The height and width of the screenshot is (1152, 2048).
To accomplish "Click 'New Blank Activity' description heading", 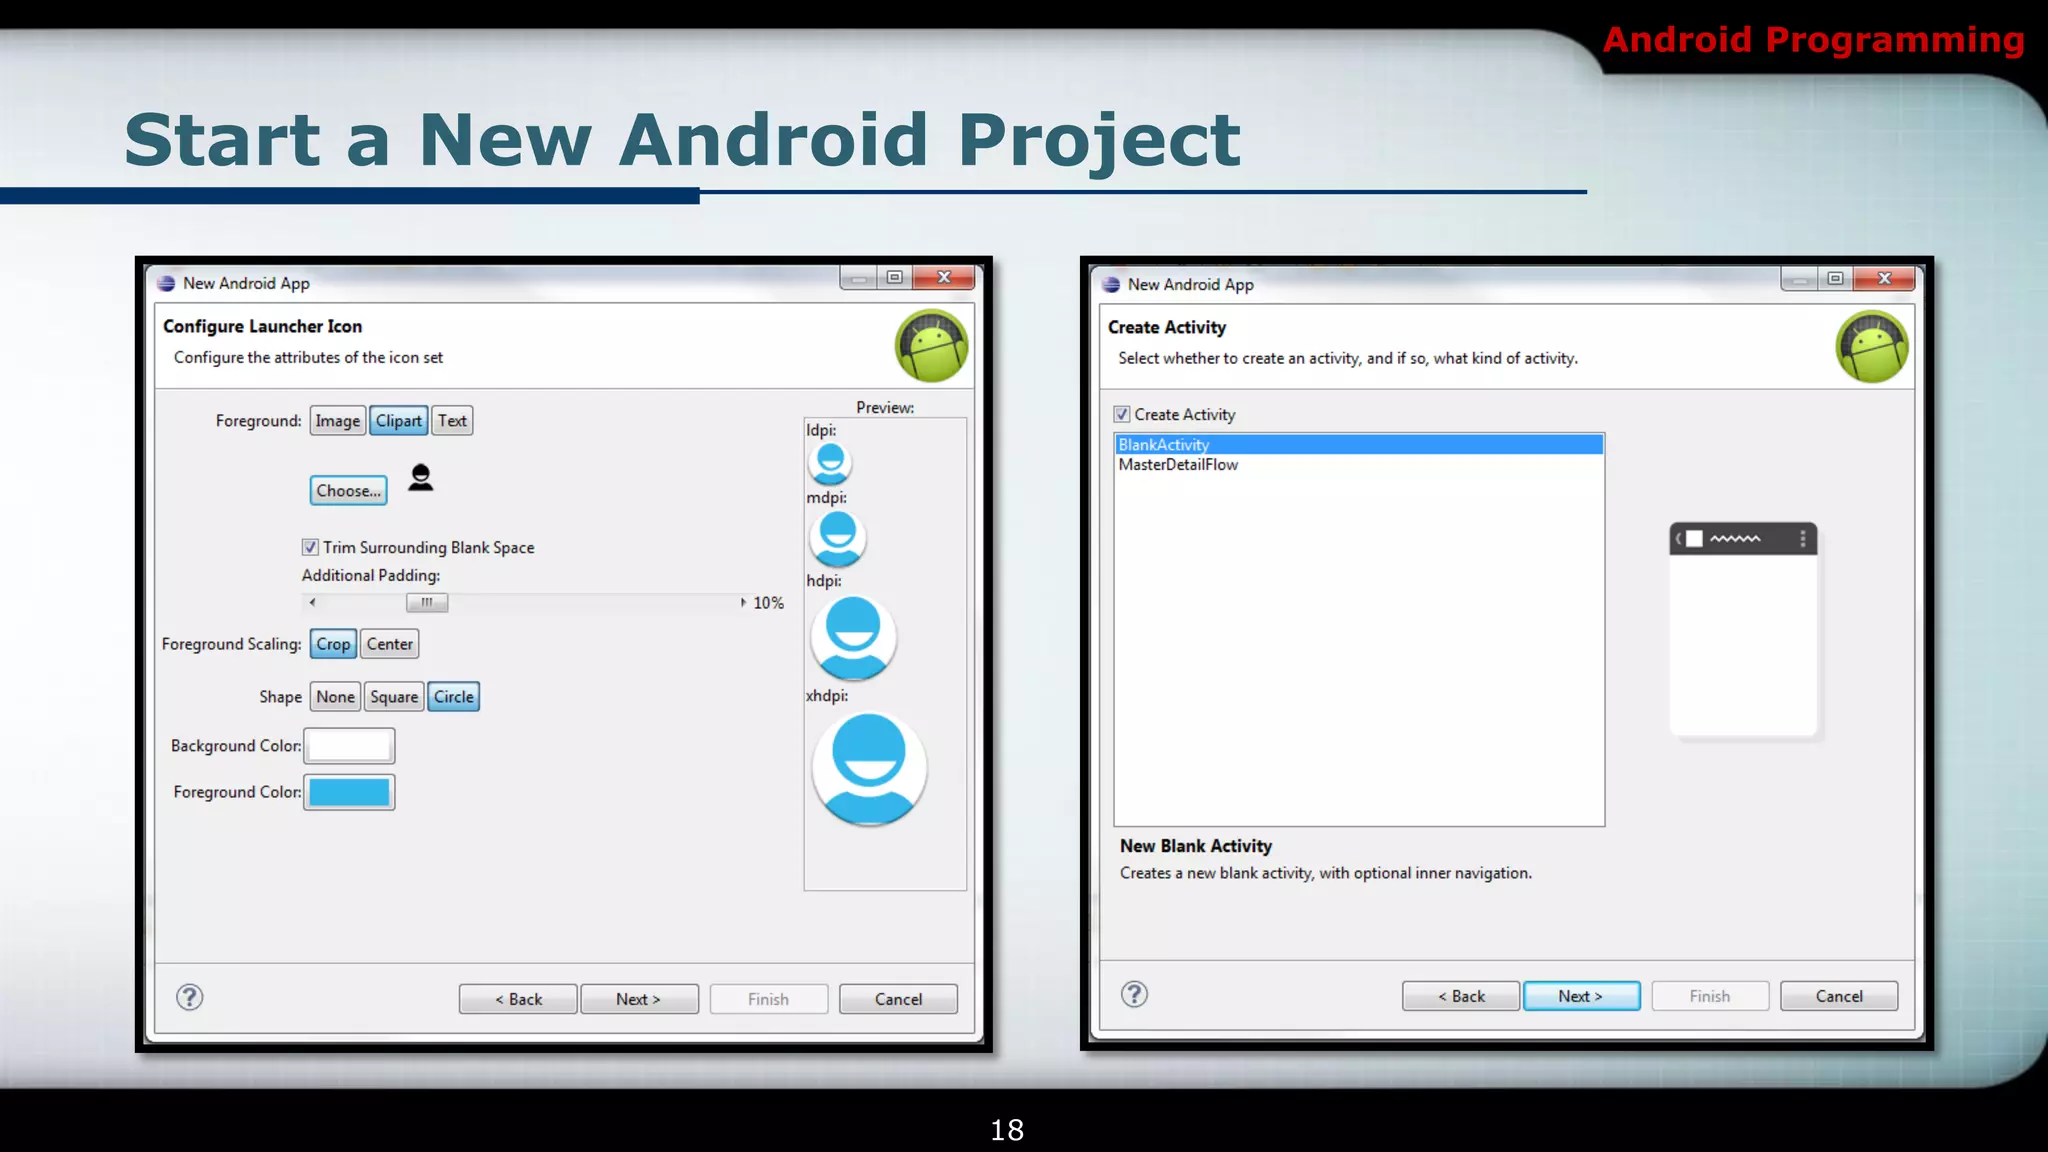I will [1196, 846].
